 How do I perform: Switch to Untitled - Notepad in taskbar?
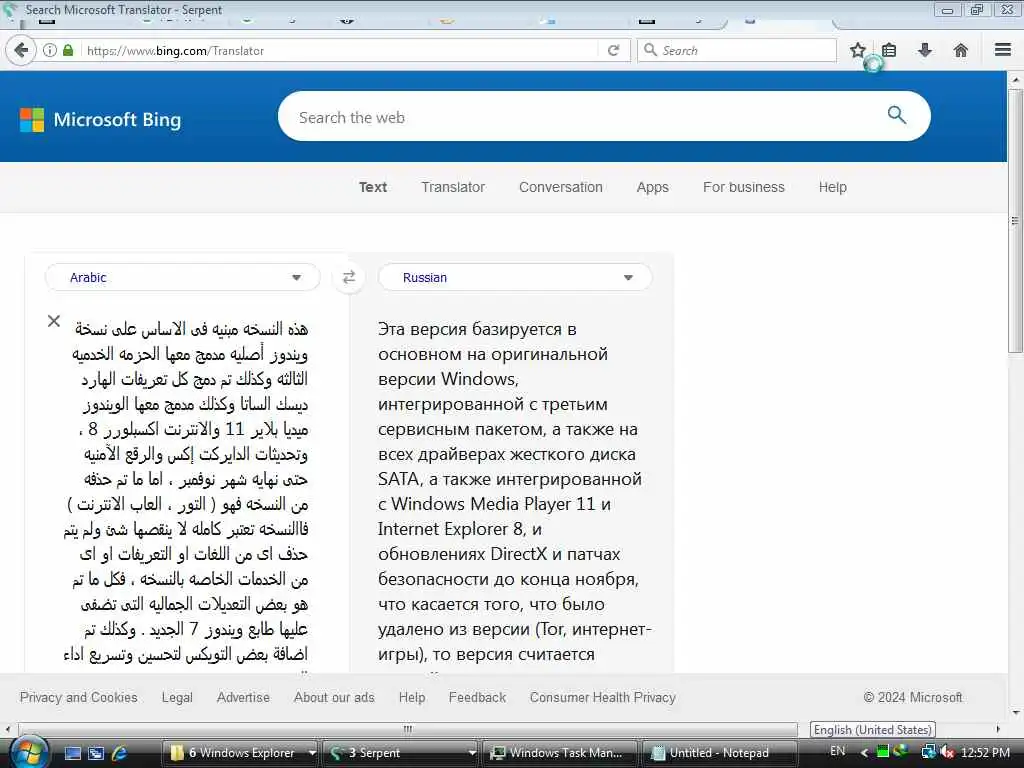click(719, 753)
